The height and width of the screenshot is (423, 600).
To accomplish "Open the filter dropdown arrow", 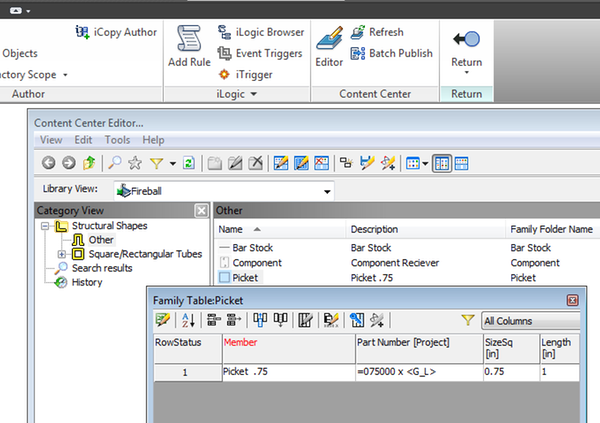I will point(173,164).
